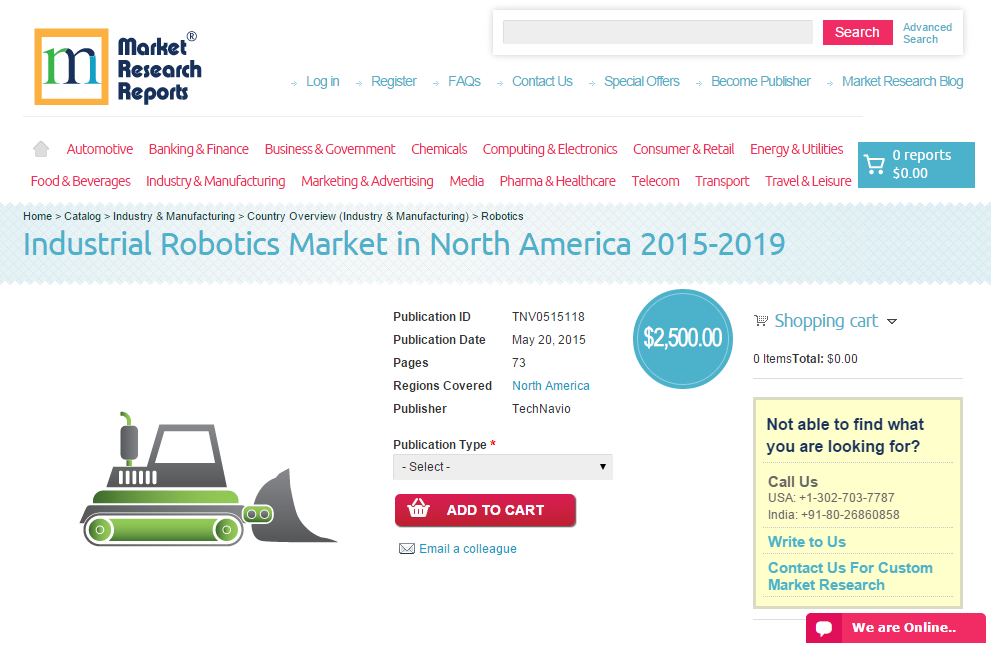Open the Log in page
Image resolution: width=991 pixels, height=646 pixels.
pyautogui.click(x=322, y=81)
